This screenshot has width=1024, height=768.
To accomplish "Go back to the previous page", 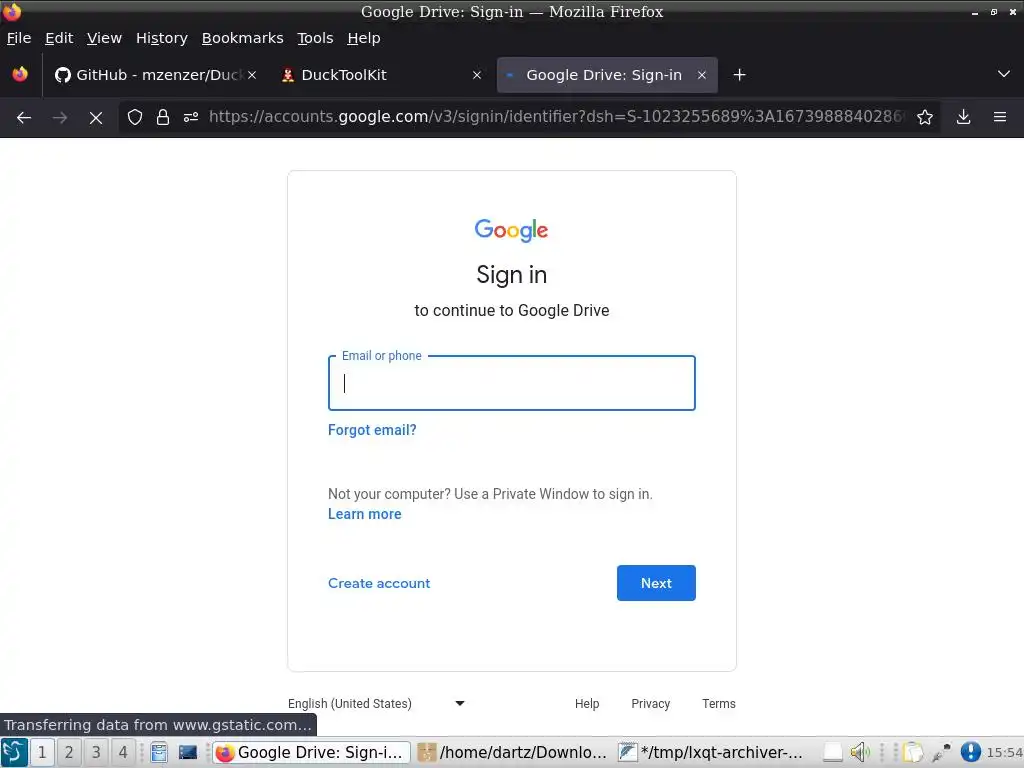I will 24,118.
